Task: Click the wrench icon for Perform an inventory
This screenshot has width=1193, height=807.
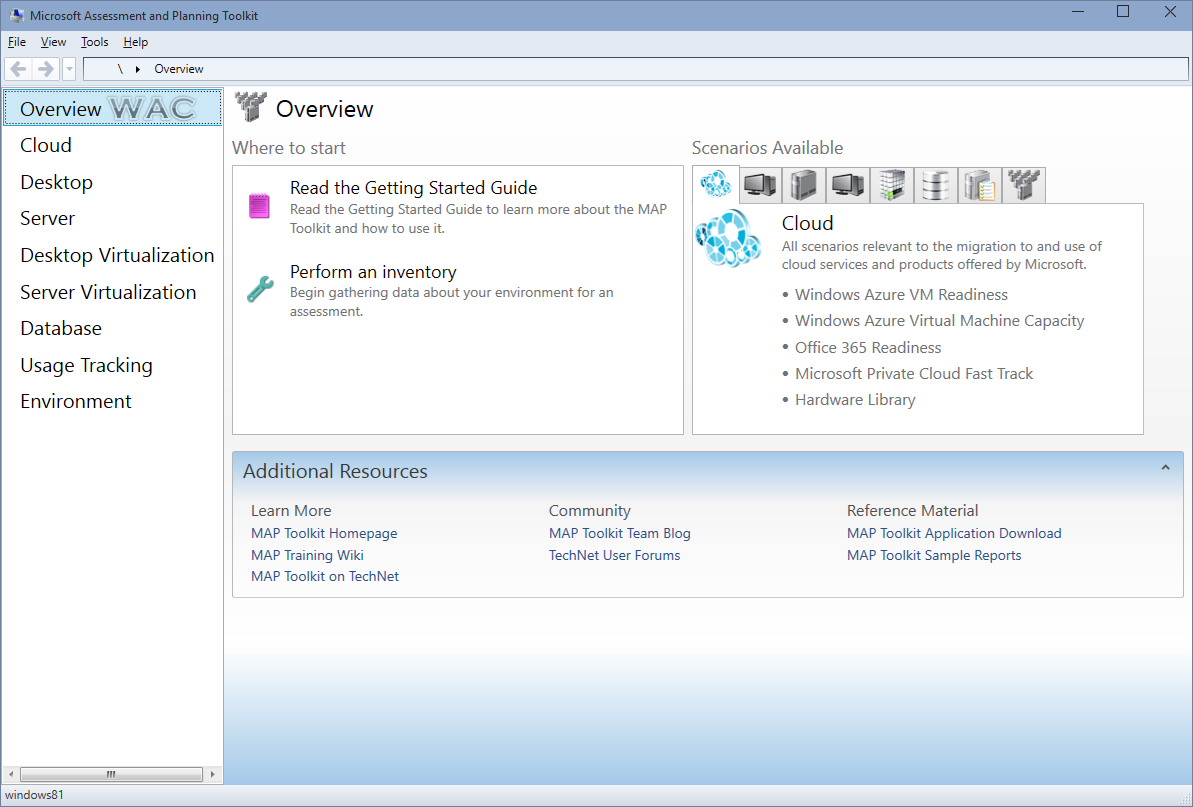Action: pyautogui.click(x=260, y=289)
